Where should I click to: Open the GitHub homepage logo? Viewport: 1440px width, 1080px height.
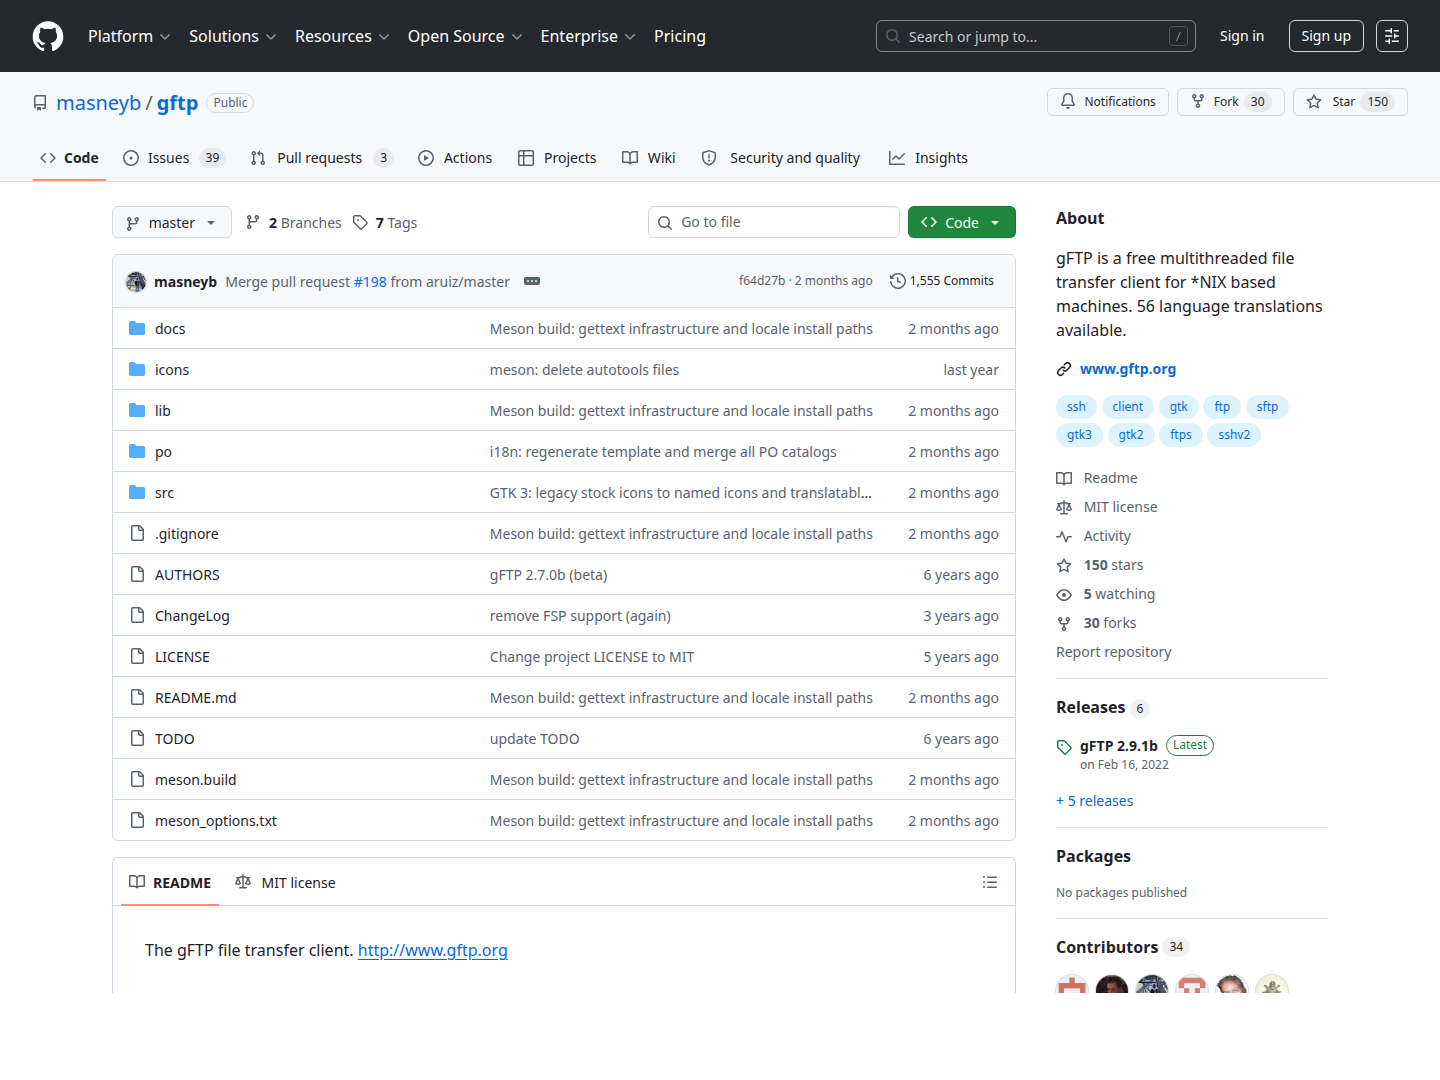click(48, 36)
